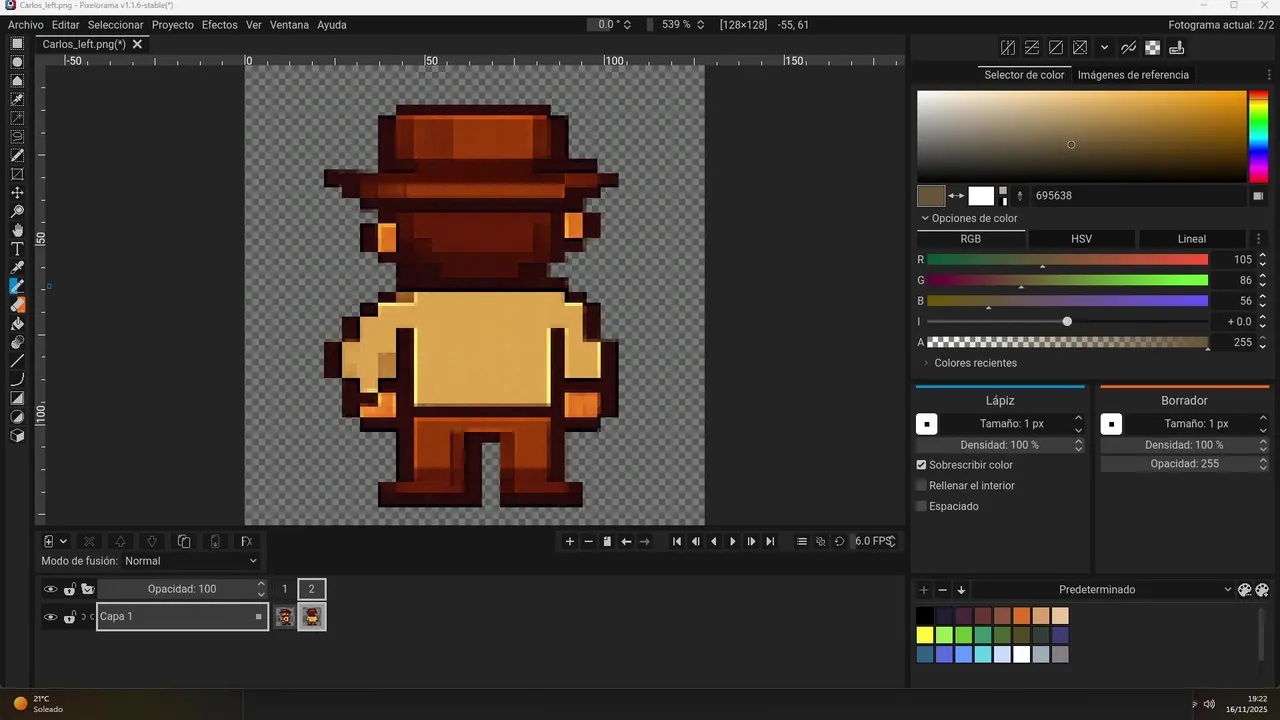Open the Archivo menu
The image size is (1280, 720).
[x=25, y=25]
